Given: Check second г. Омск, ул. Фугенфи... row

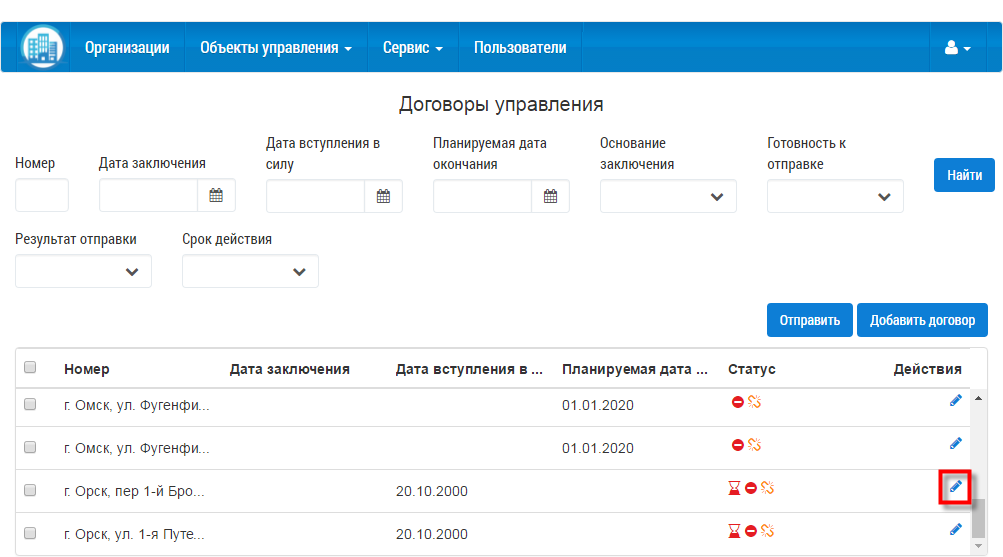Looking at the screenshot, I should click(30, 447).
